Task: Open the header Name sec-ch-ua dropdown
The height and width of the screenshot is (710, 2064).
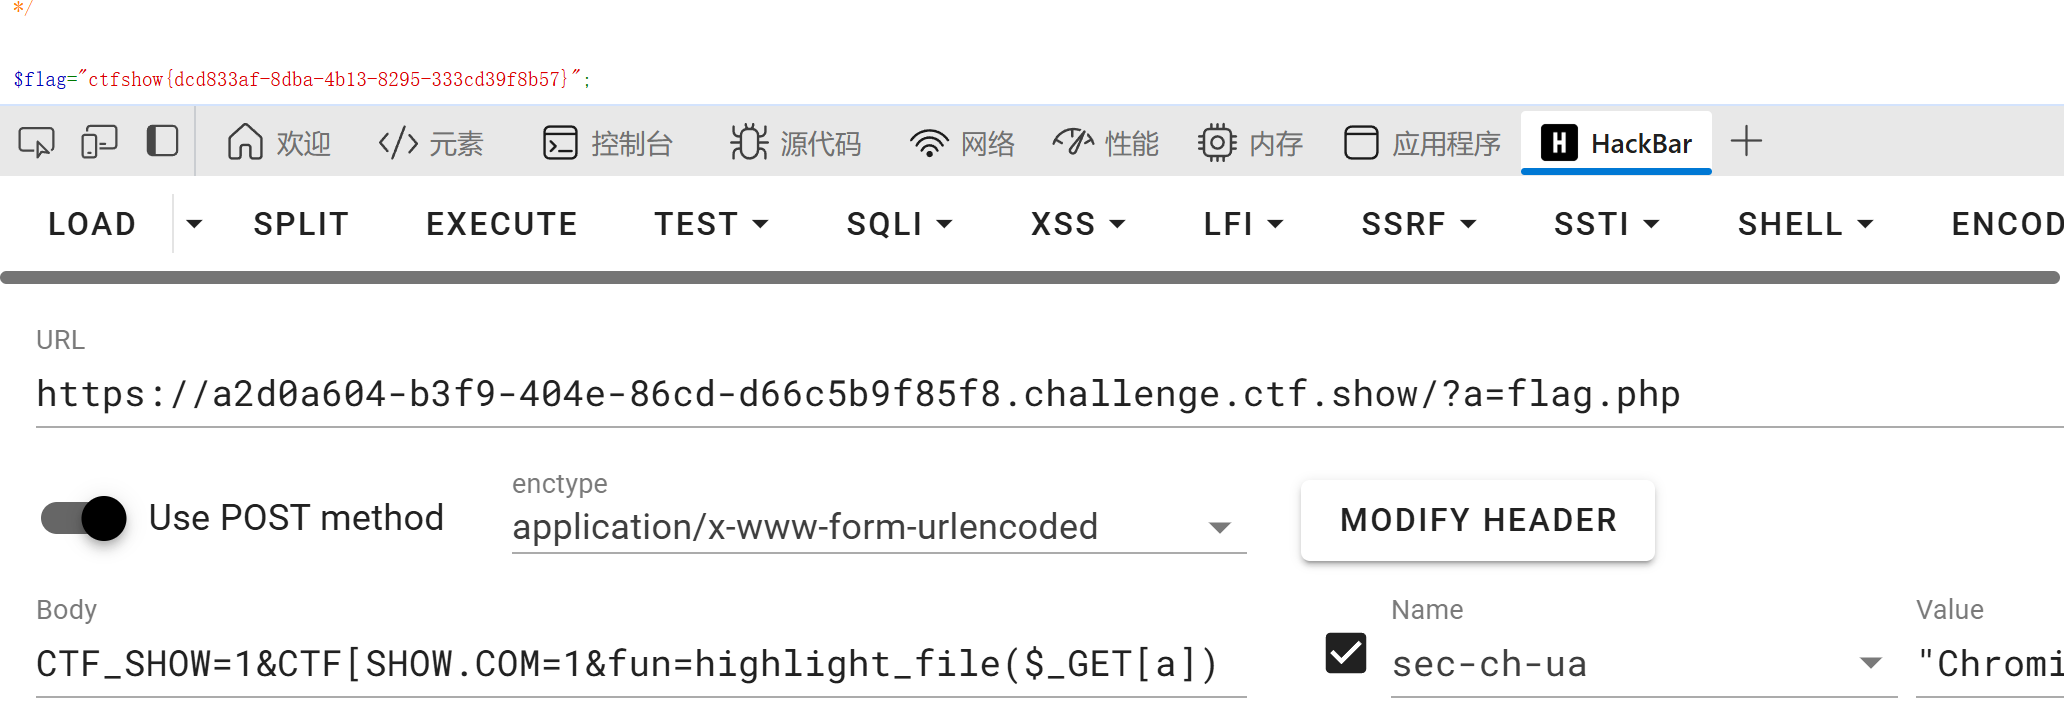Action: click(1870, 663)
